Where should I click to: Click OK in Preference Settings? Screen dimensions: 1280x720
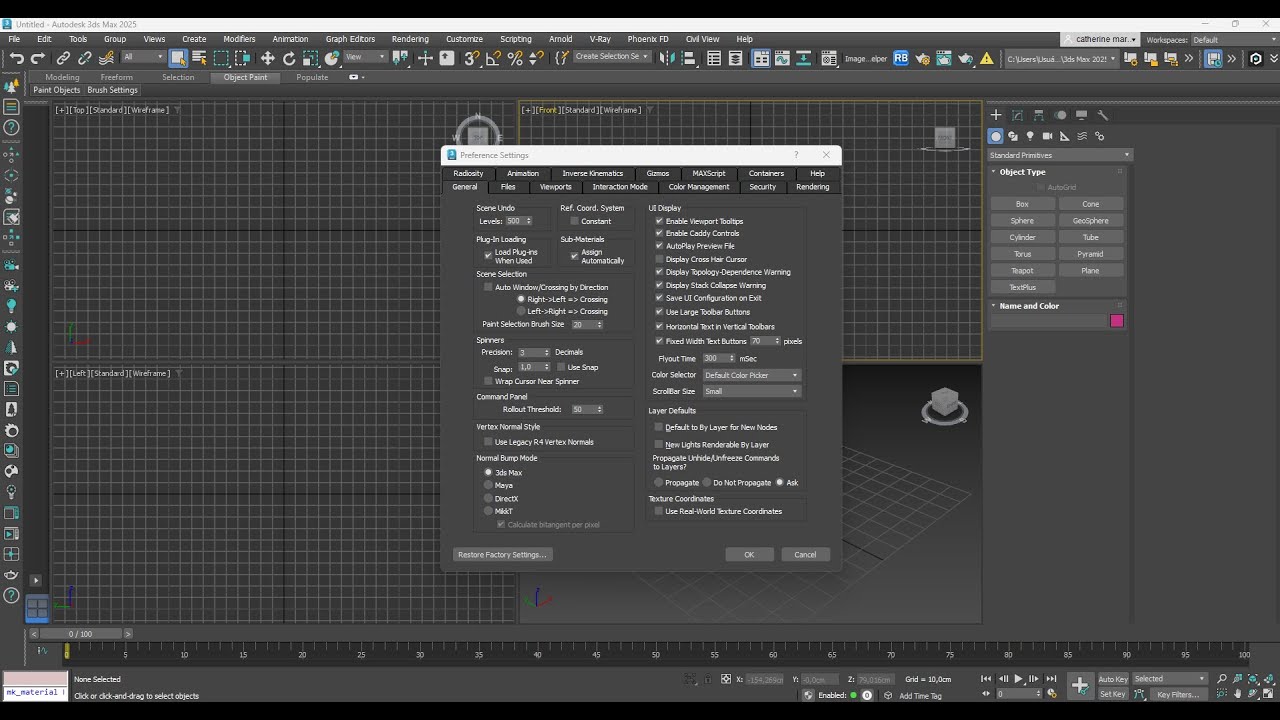point(749,554)
